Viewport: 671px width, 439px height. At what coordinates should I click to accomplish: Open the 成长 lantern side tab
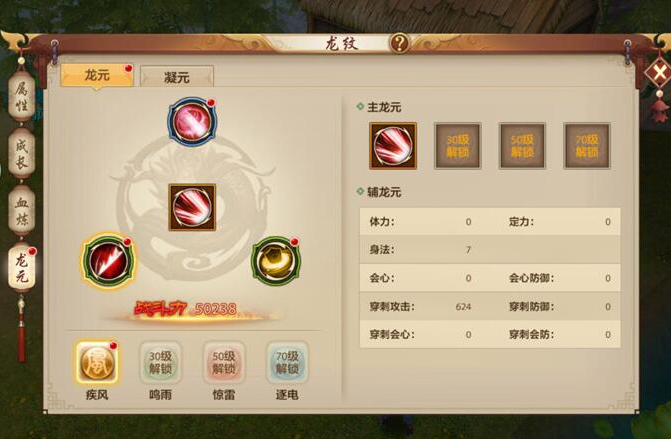(22, 153)
